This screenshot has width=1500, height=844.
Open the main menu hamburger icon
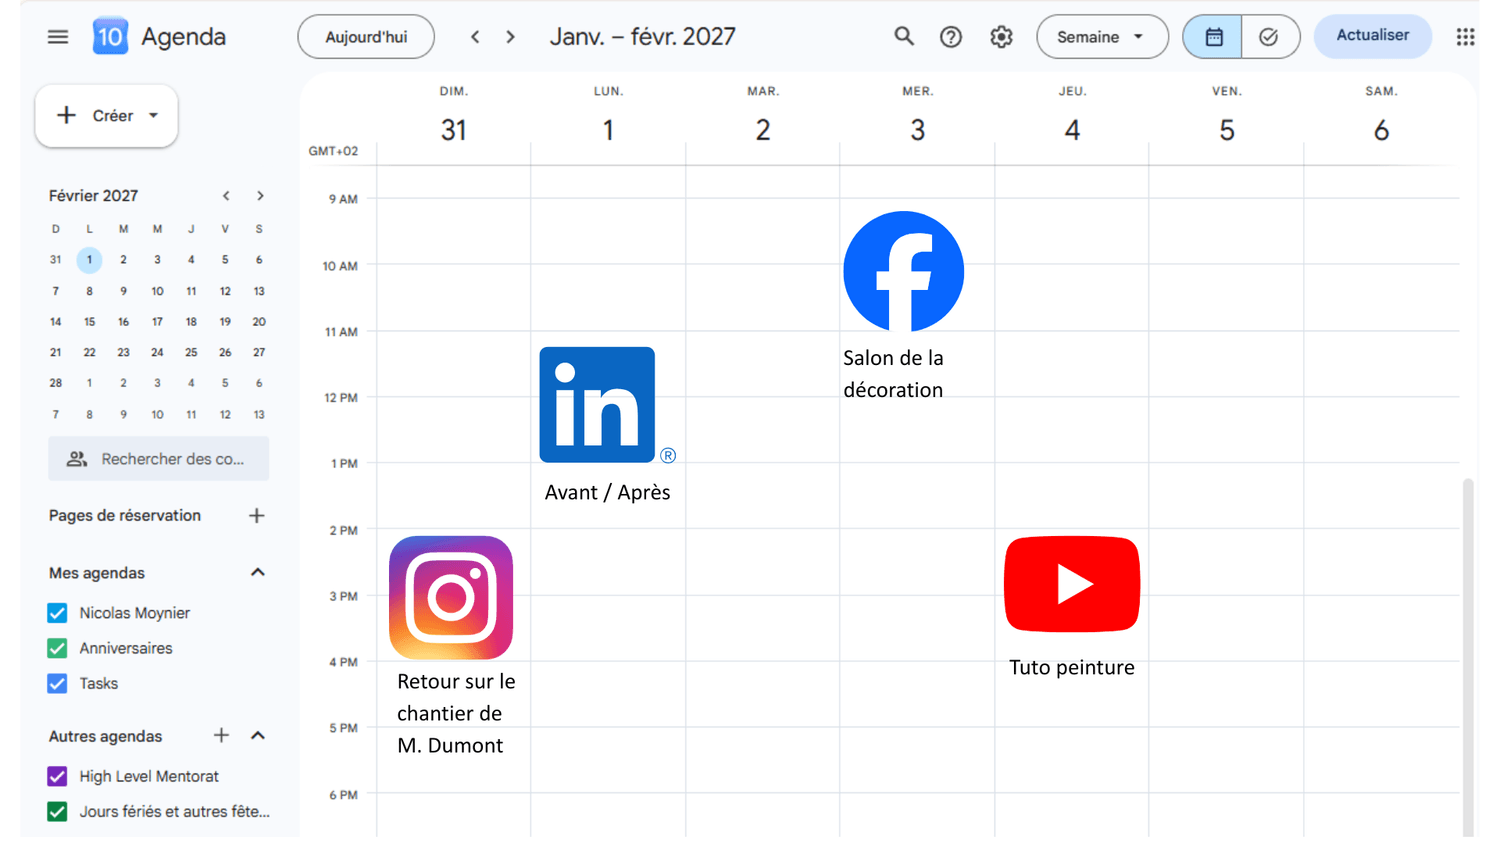(58, 37)
